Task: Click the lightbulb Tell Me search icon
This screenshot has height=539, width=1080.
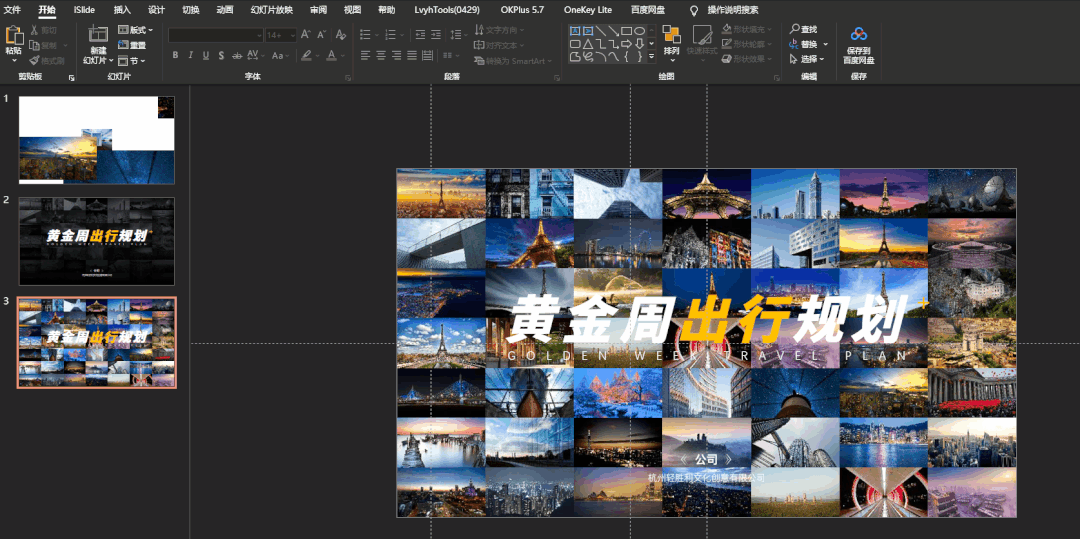Action: [x=694, y=10]
